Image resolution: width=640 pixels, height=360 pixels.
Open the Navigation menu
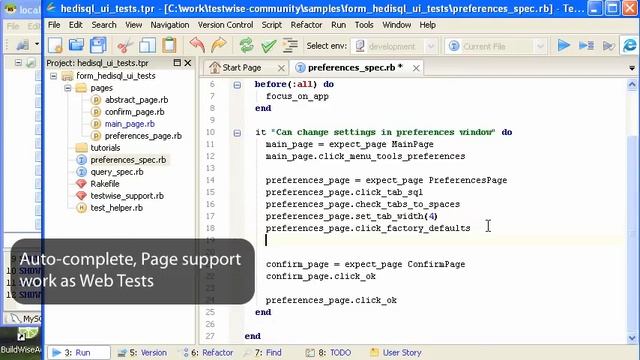click(170, 25)
